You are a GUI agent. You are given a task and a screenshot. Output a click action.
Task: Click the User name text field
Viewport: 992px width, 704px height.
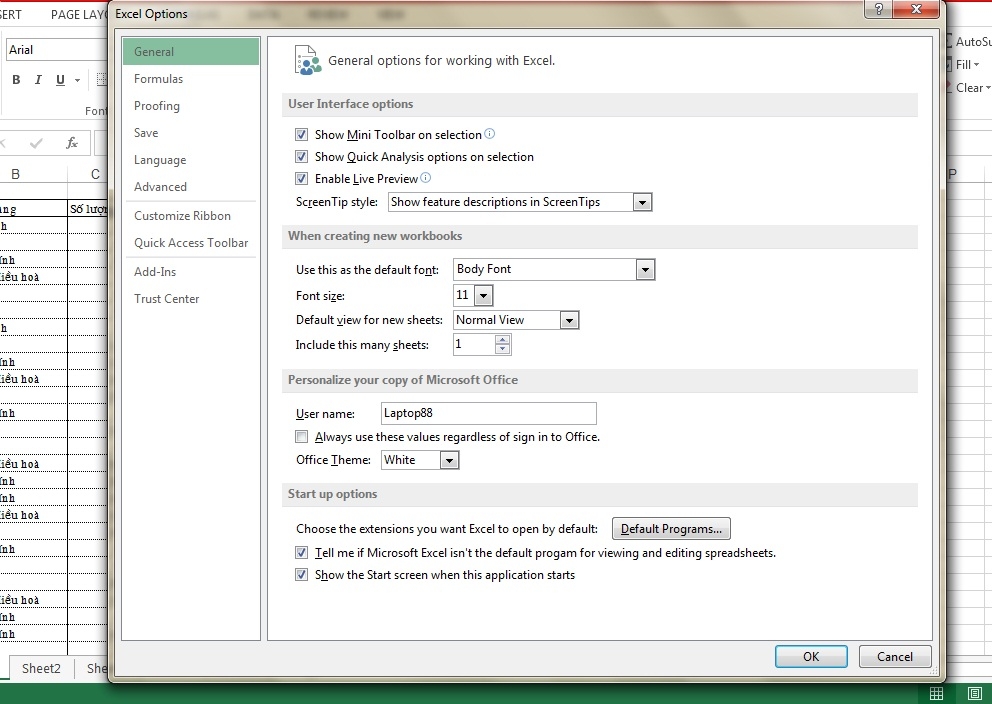coord(488,414)
